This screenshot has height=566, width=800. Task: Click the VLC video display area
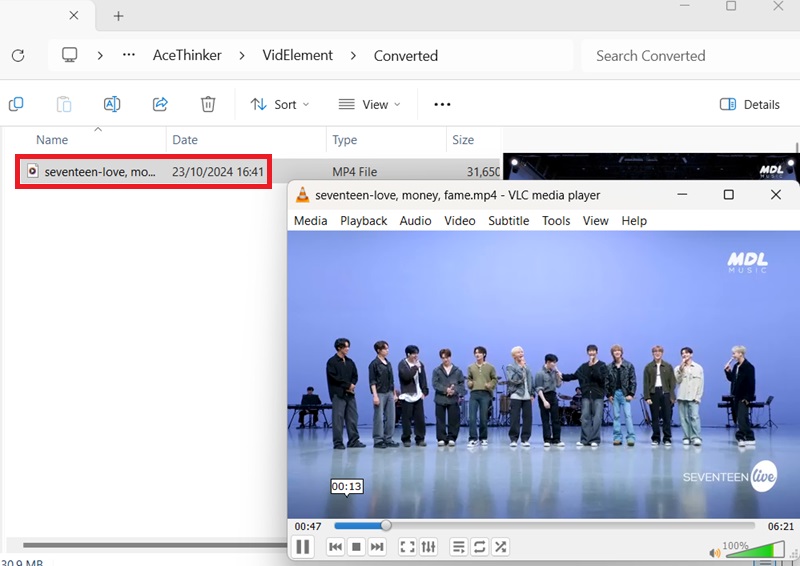[543, 375]
